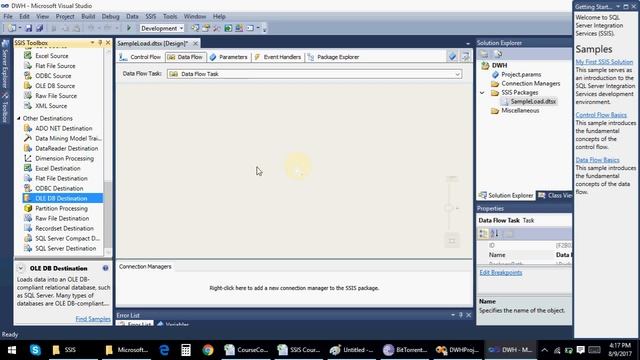Open the SSIS menu
This screenshot has width=640, height=360.
(x=151, y=16)
